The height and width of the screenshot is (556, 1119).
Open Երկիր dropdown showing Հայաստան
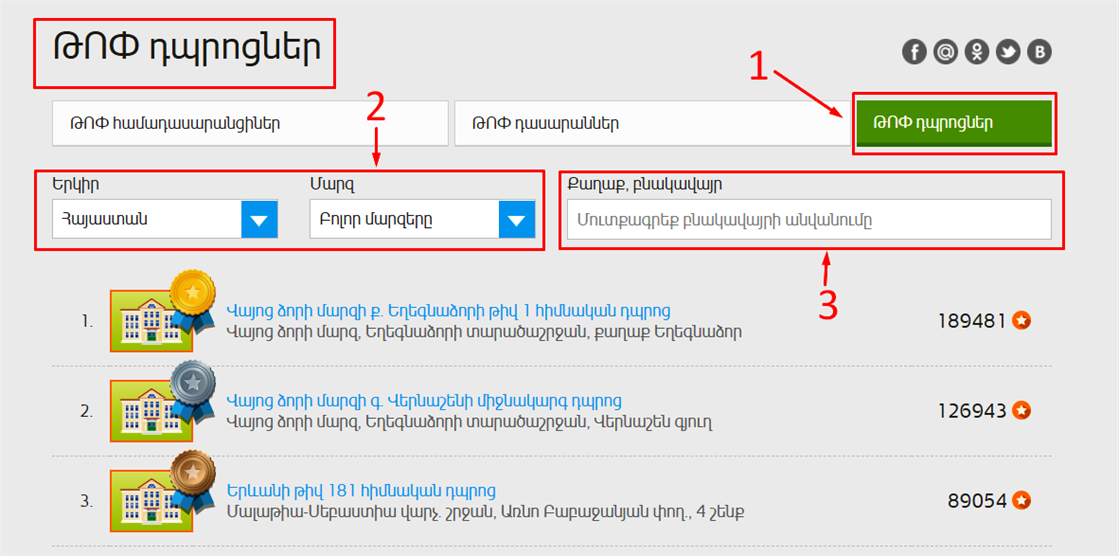click(165, 218)
